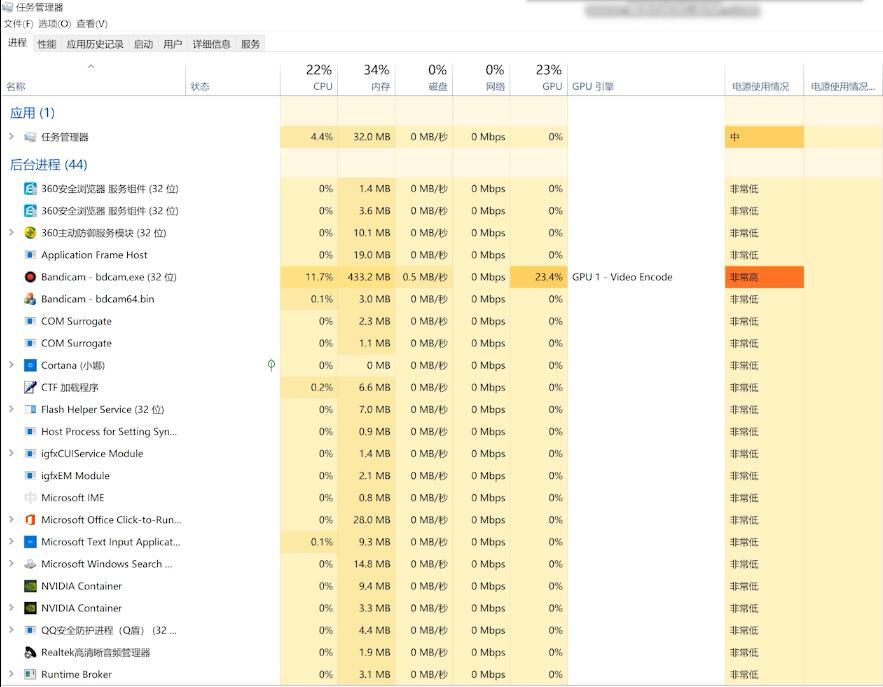Click the Cortana green leaf suspended status icon
The width and height of the screenshot is (883, 687).
pos(271,365)
